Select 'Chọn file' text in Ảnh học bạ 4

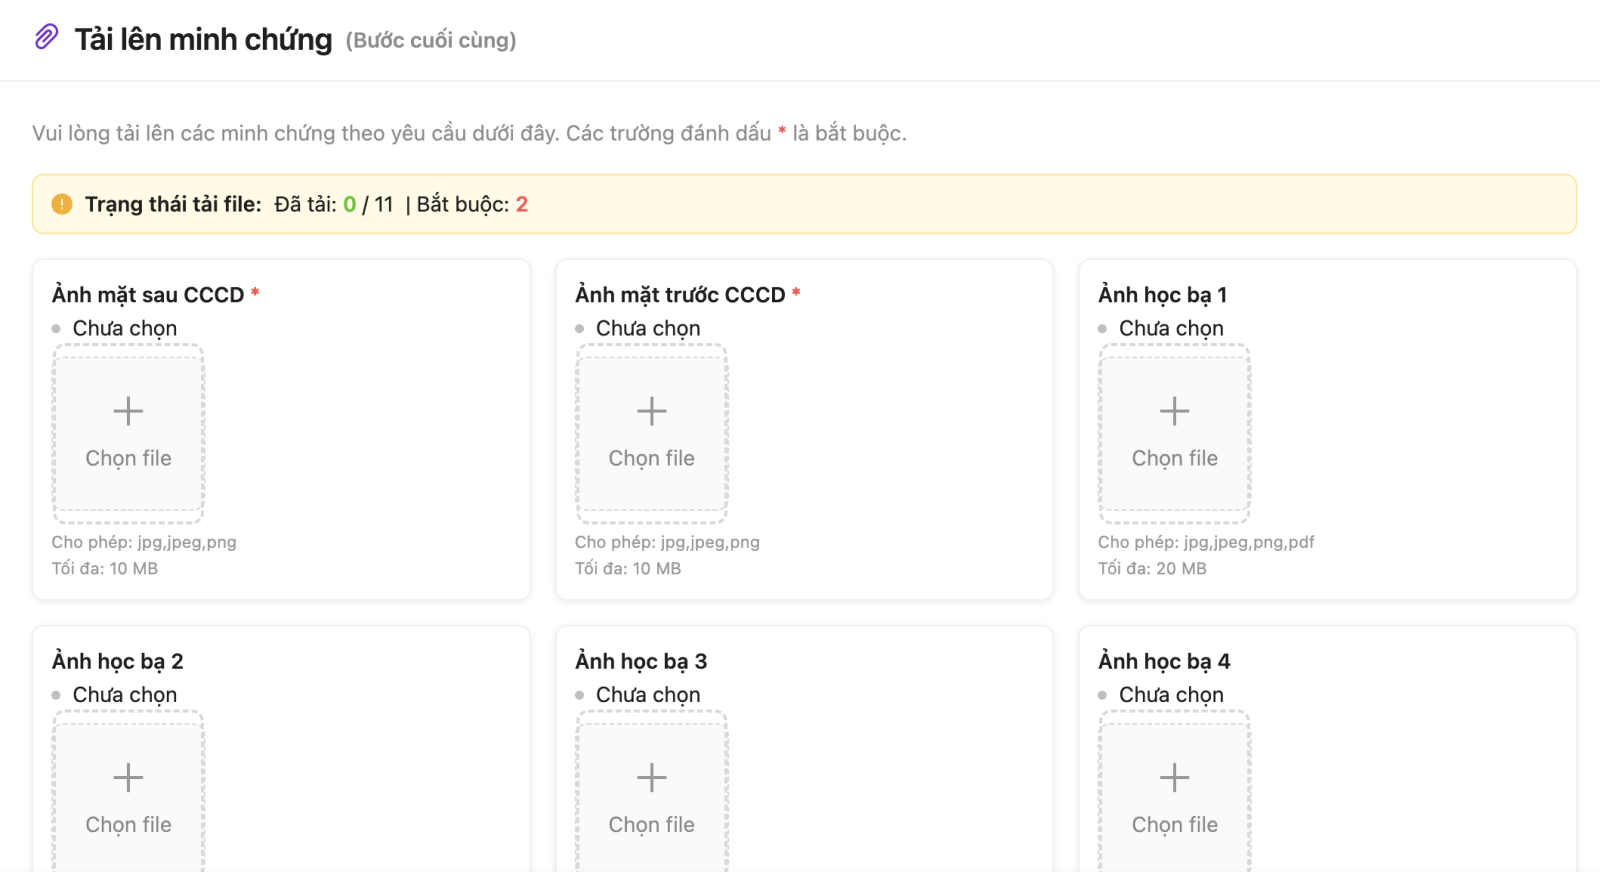1174,824
